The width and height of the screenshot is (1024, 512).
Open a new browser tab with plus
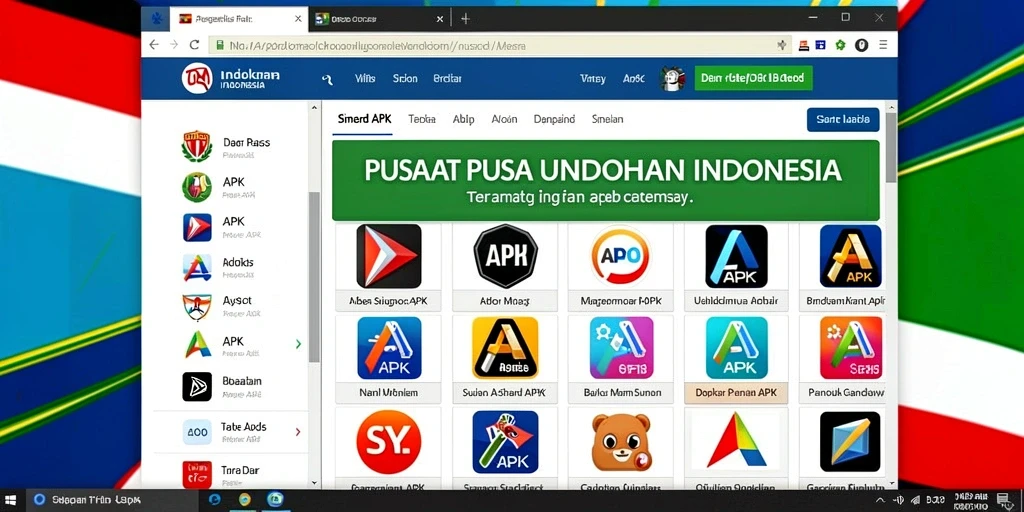point(465,19)
